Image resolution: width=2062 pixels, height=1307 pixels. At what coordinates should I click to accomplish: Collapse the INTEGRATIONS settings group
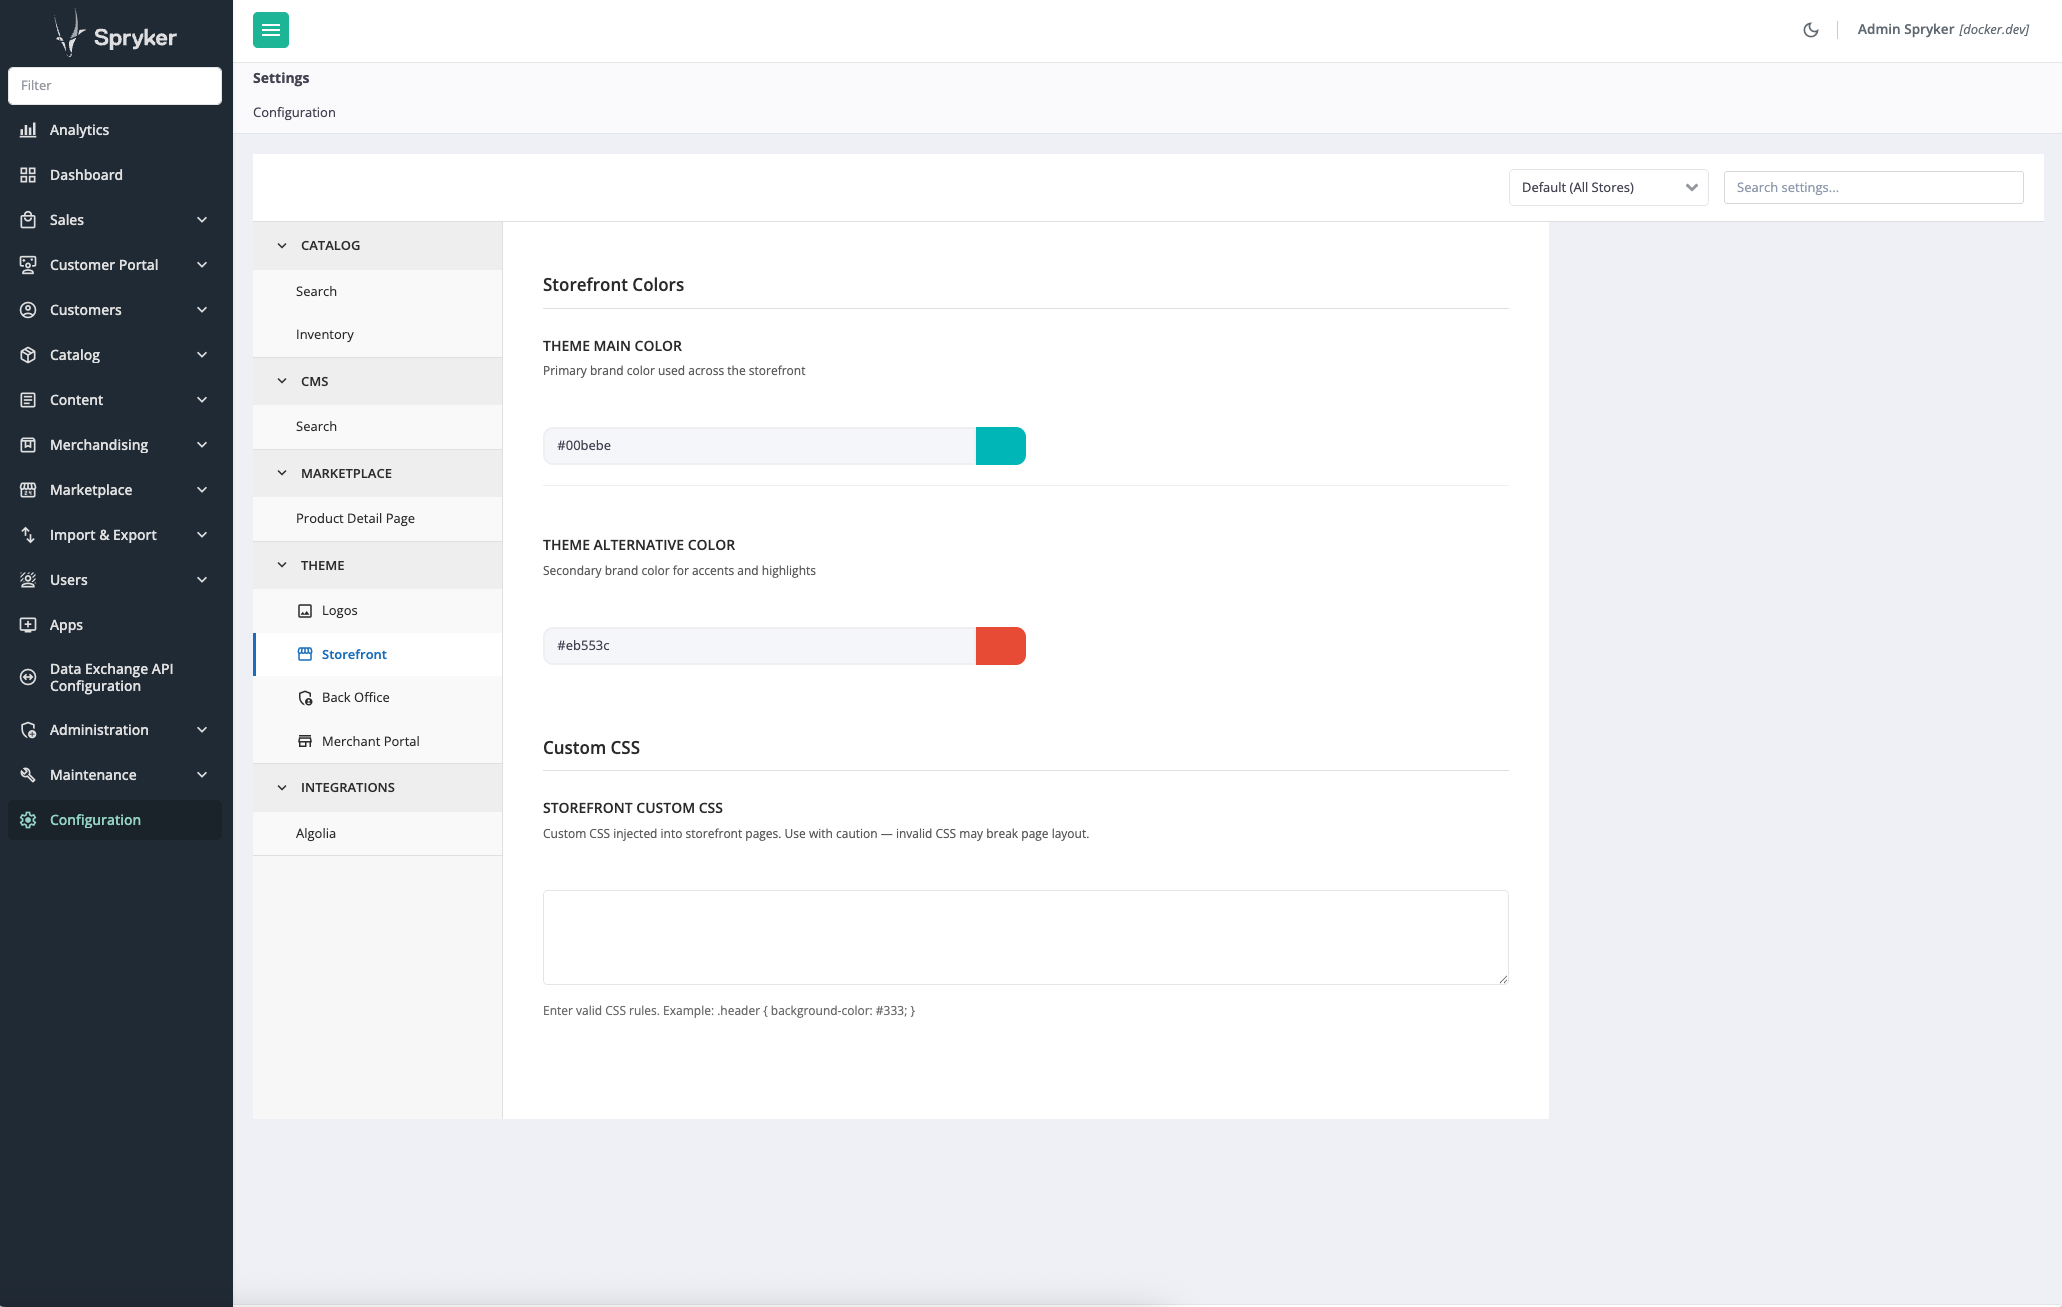coord(282,787)
